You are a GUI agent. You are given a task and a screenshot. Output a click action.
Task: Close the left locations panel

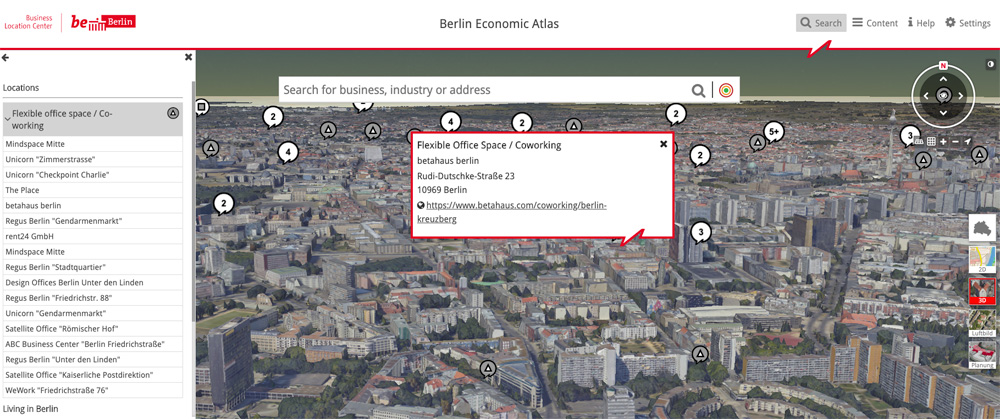point(188,57)
